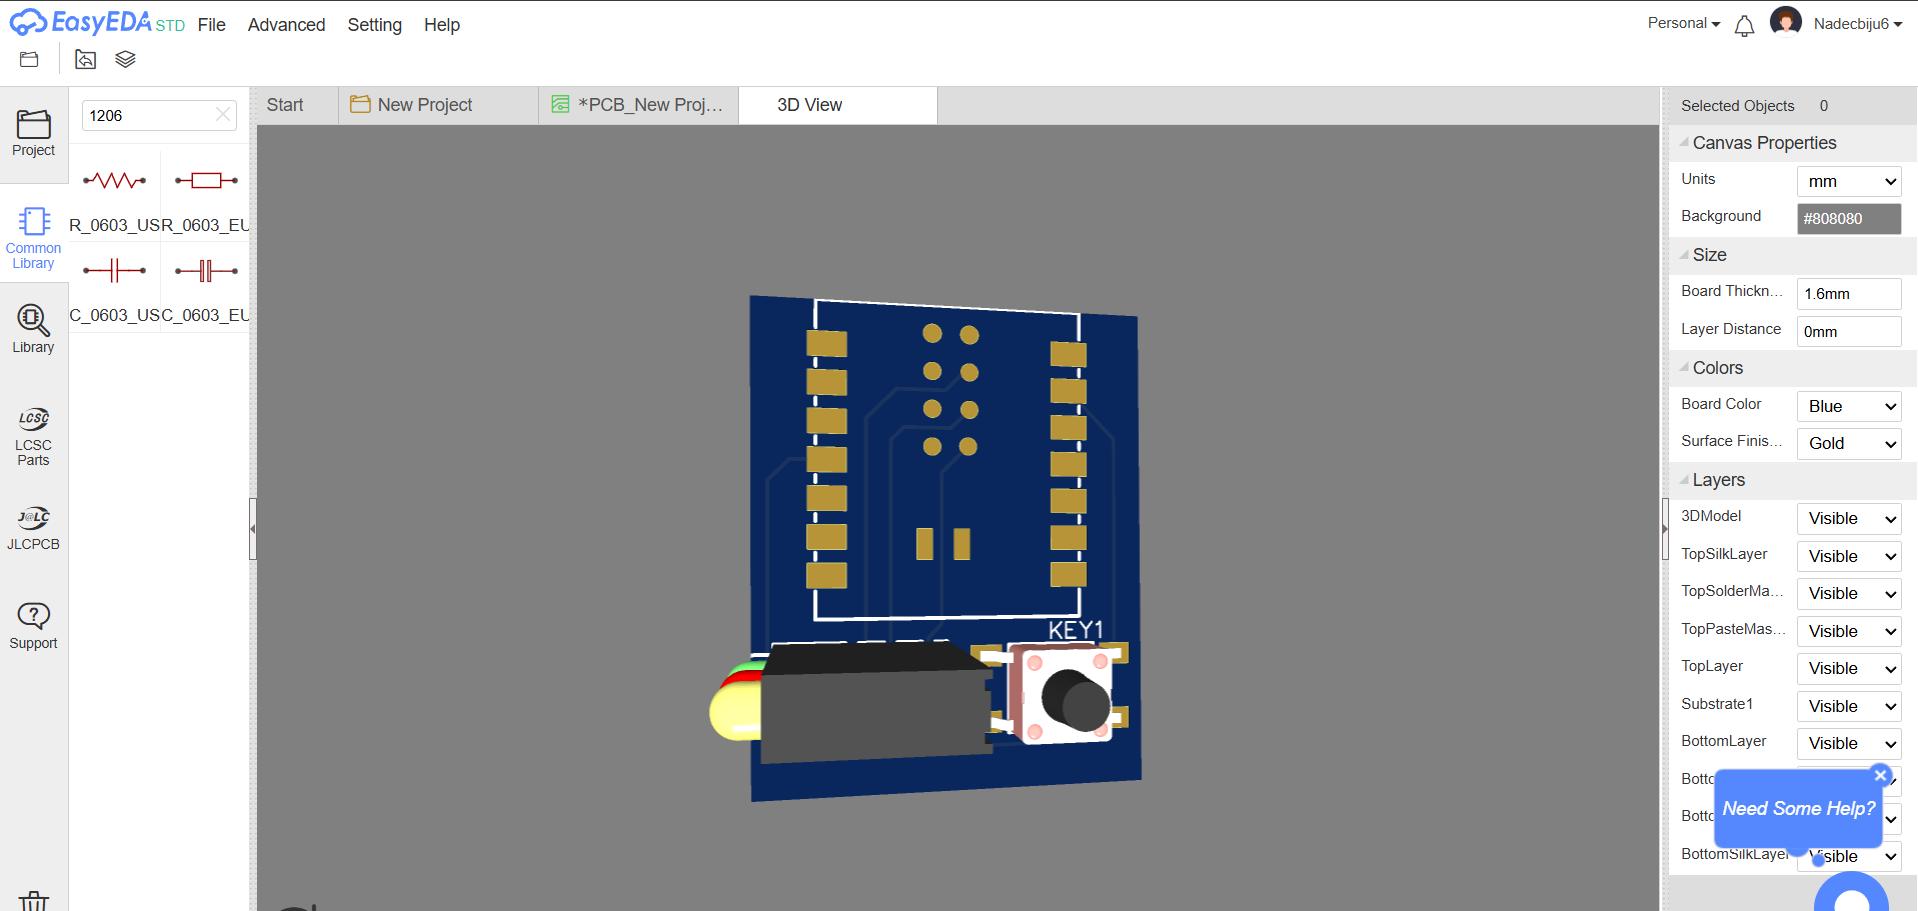Open the Advanced menu
Image resolution: width=1918 pixels, height=911 pixels.
point(286,25)
